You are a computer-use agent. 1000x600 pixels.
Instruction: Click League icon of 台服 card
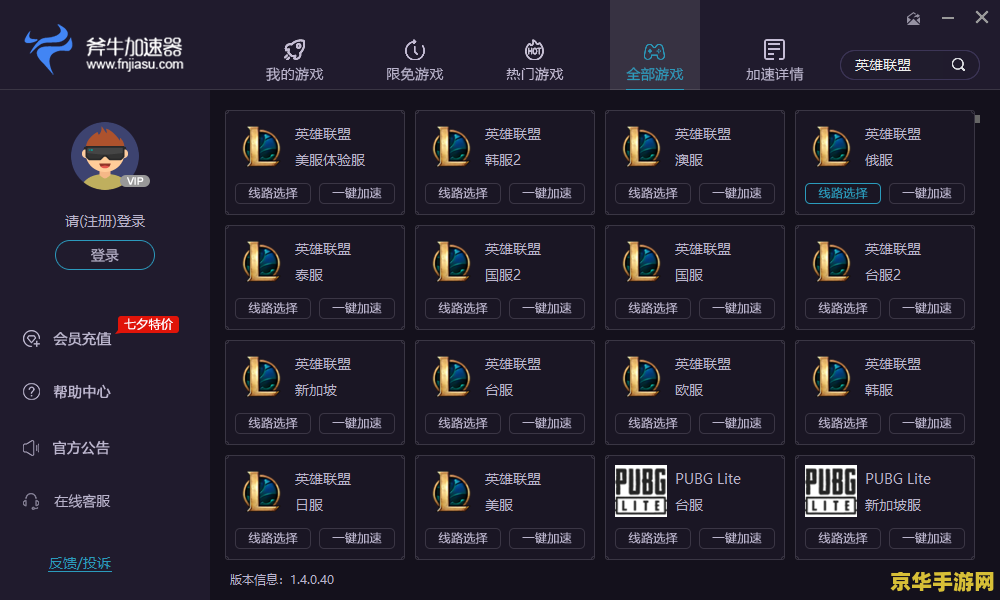click(452, 376)
